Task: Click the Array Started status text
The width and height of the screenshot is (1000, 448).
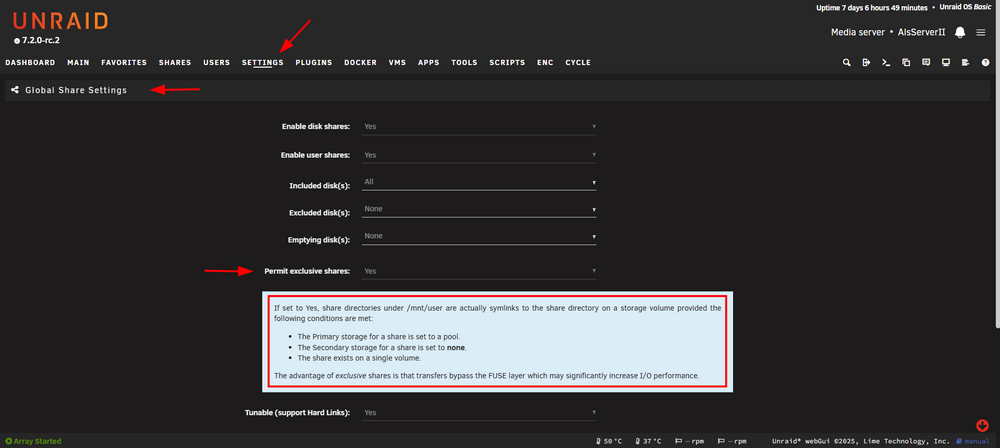Action: point(38,441)
